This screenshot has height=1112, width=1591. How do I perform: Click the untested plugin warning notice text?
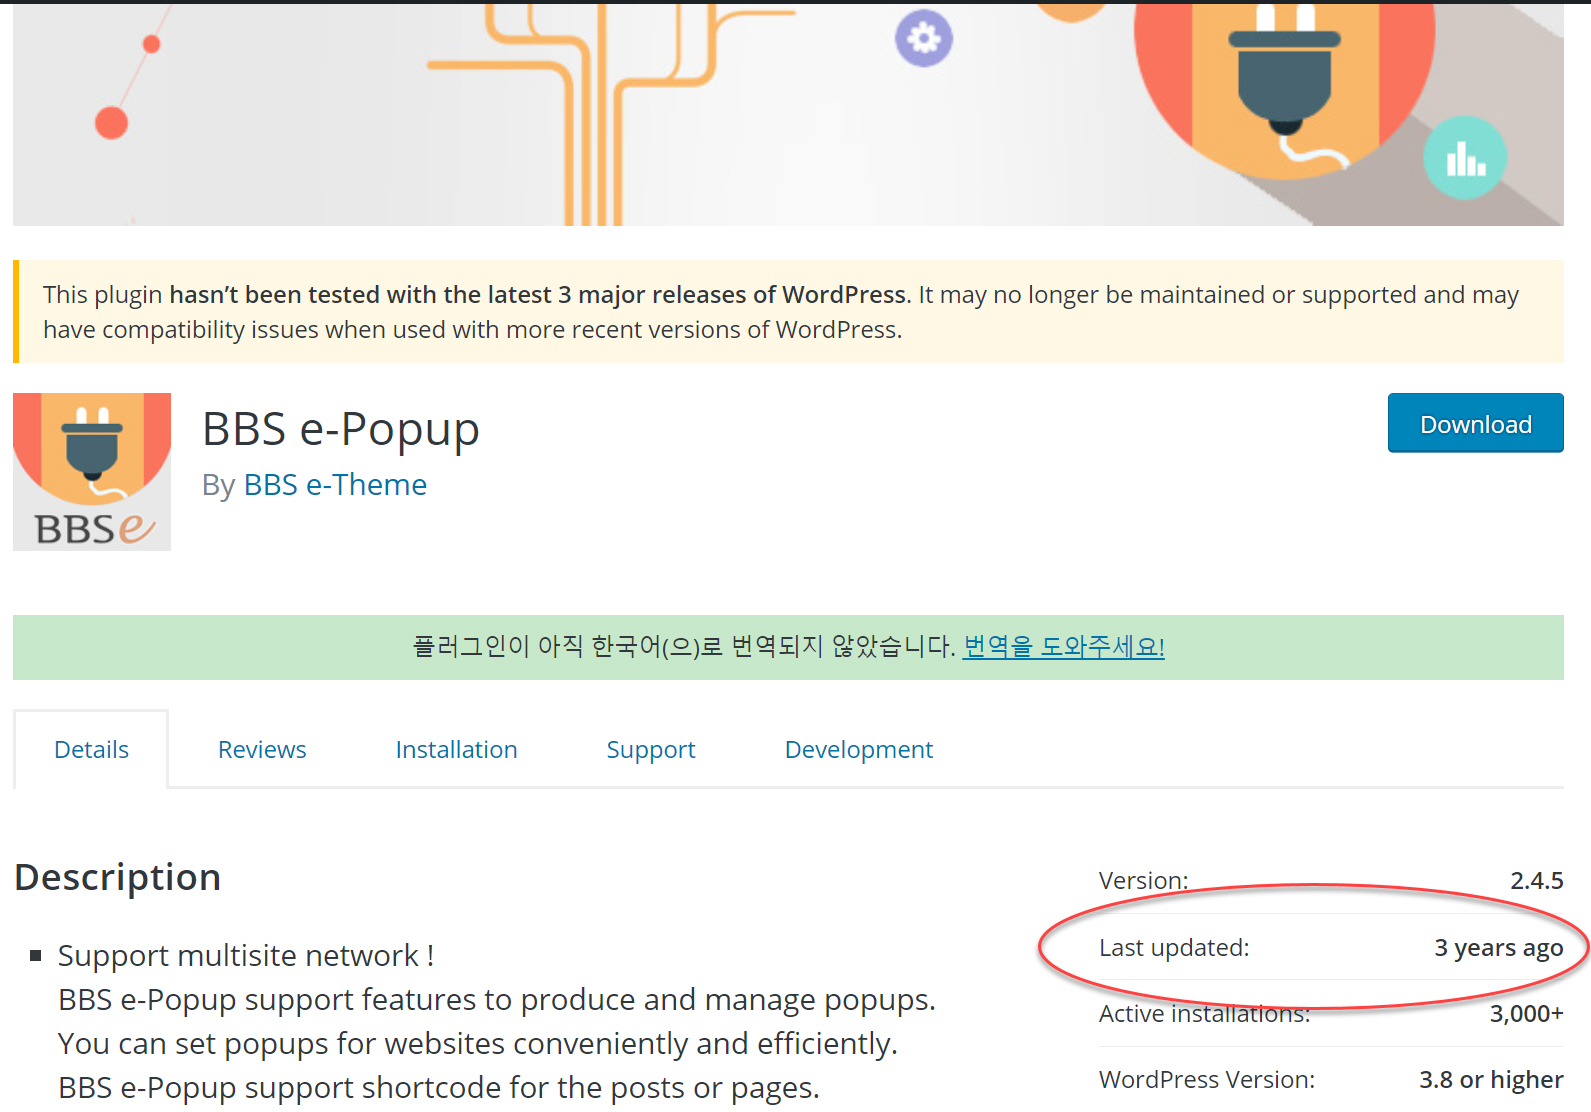coord(781,312)
